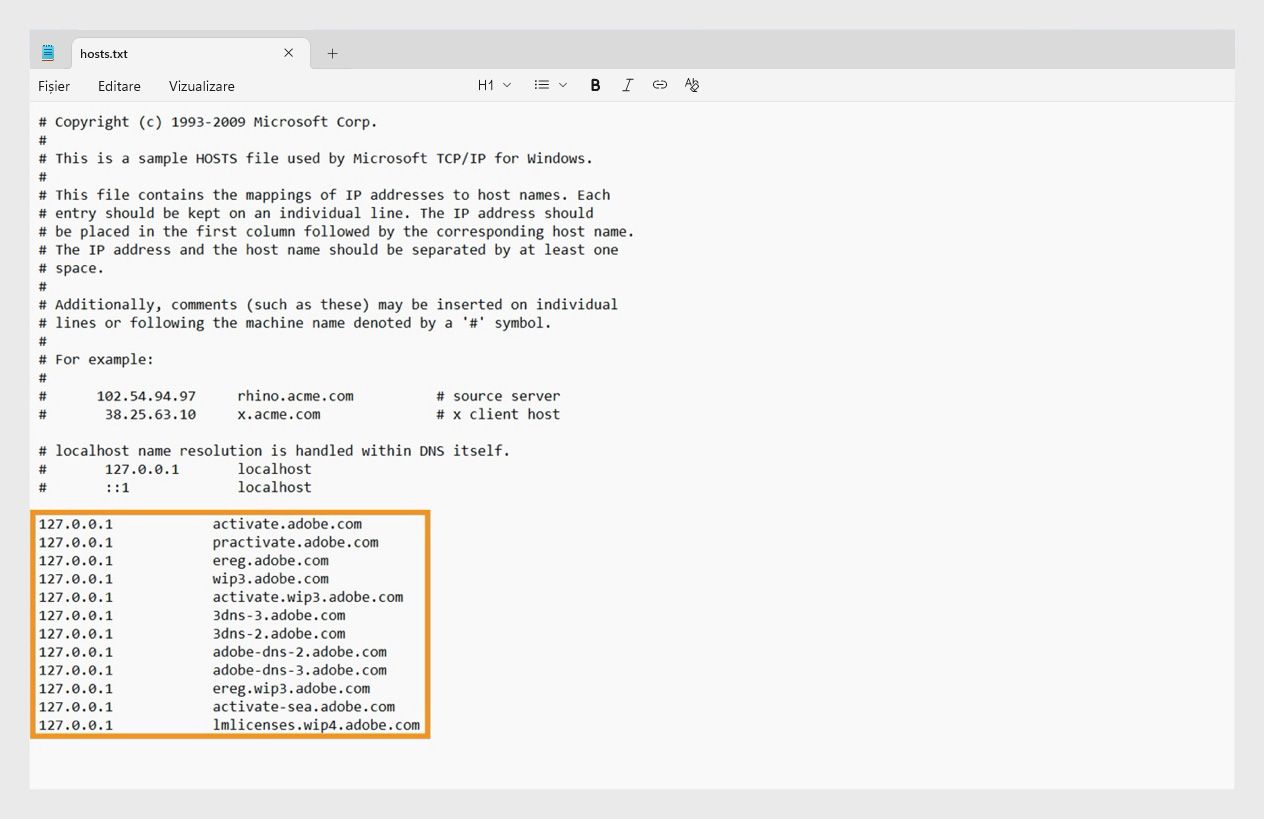Viewport: 1264px width, 819px height.
Task: Clear formatting with the eraser icon
Action: coord(692,85)
